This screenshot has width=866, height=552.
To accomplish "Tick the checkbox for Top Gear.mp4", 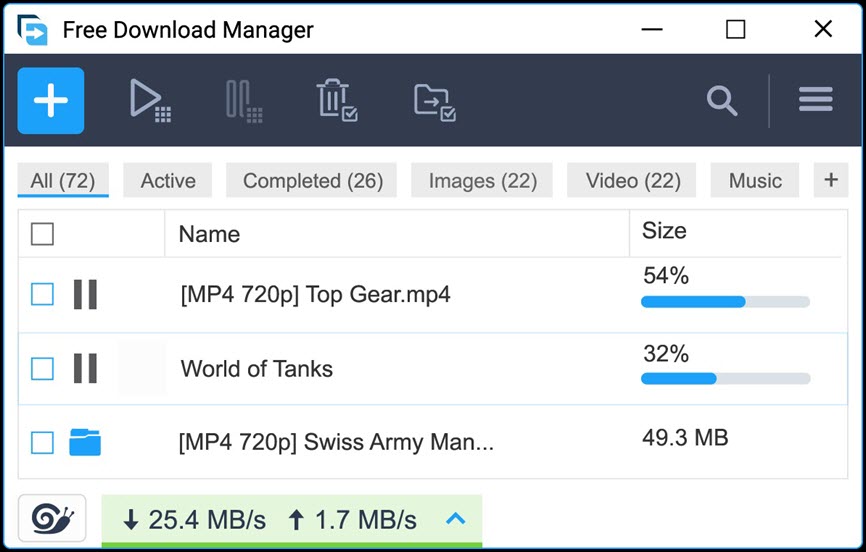I will pyautogui.click(x=43, y=294).
